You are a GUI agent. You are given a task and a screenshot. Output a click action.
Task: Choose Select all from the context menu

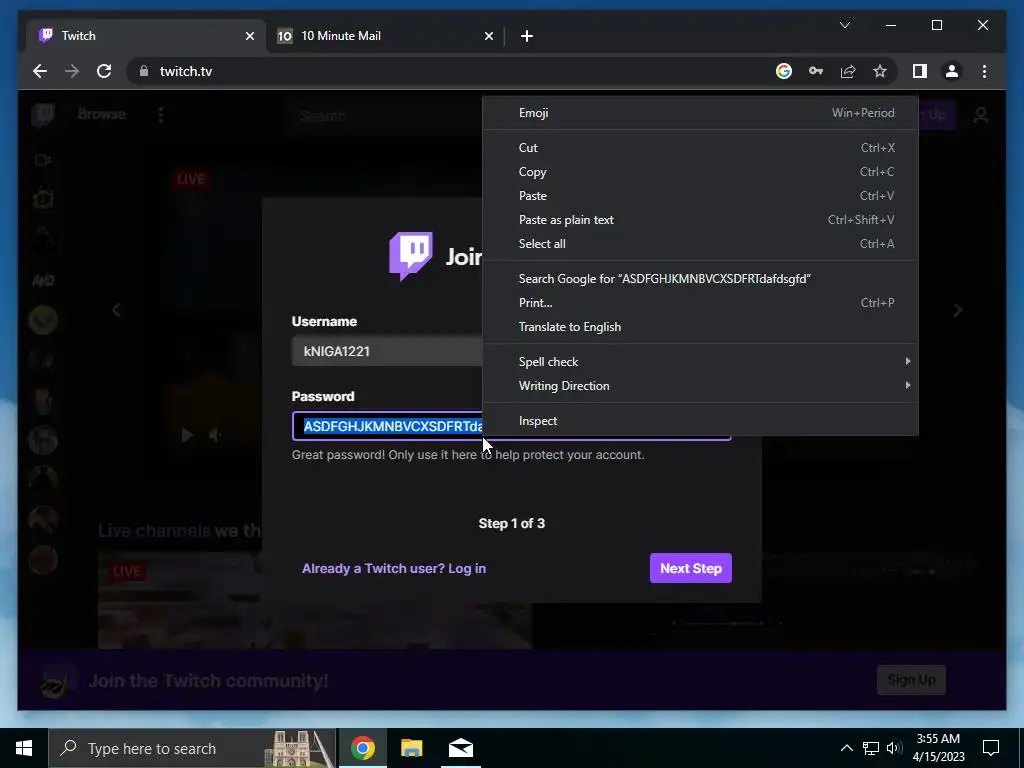point(700,244)
